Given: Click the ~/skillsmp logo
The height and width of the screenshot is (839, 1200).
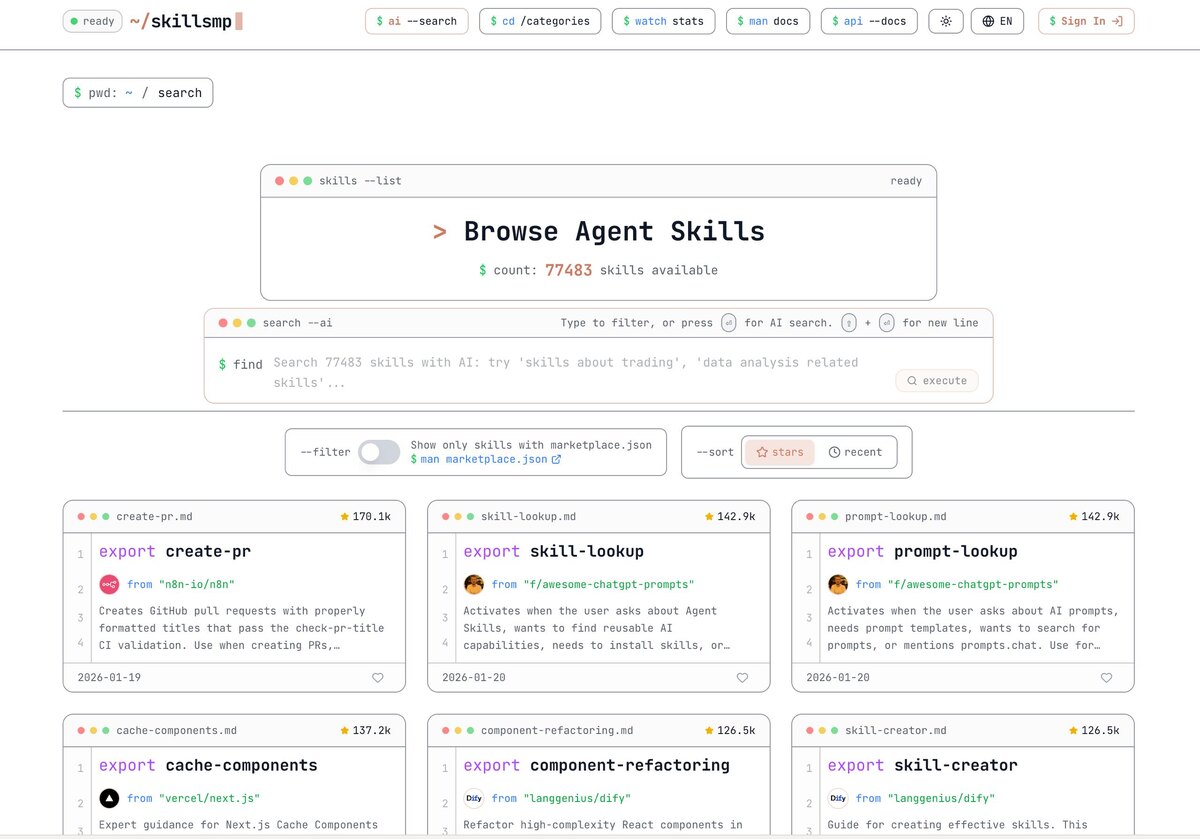Looking at the screenshot, I should (186, 21).
